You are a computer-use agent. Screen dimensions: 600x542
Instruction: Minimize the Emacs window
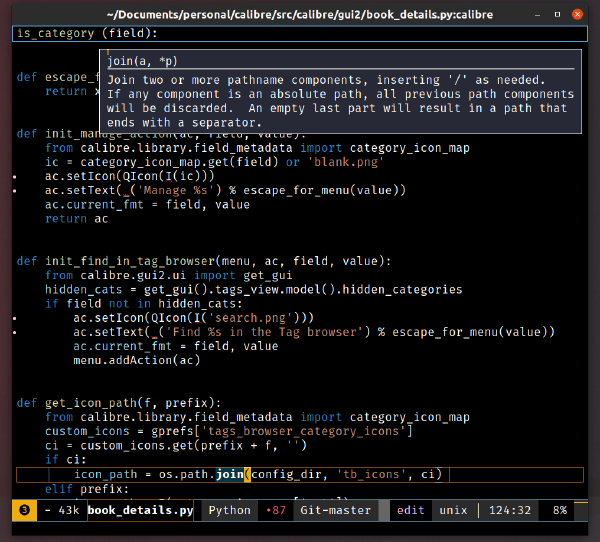pos(537,15)
